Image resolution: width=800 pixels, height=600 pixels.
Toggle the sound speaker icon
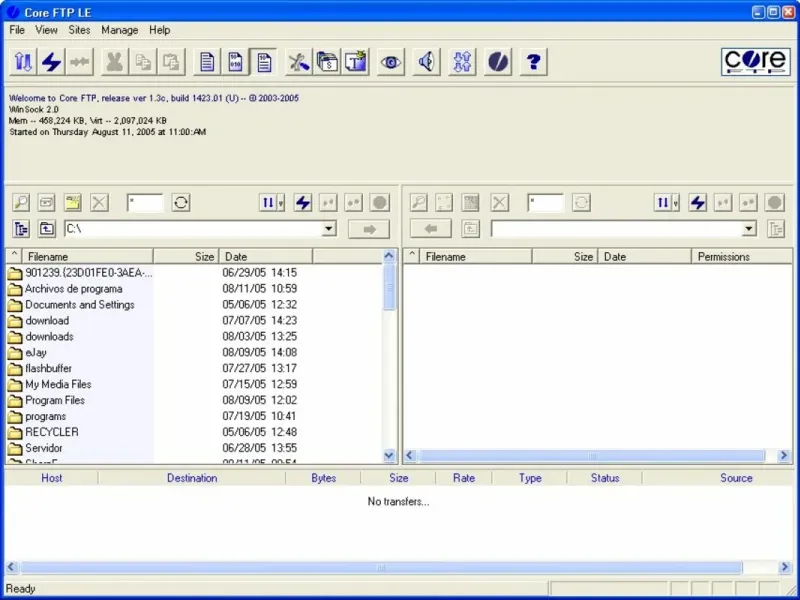pyautogui.click(x=427, y=62)
